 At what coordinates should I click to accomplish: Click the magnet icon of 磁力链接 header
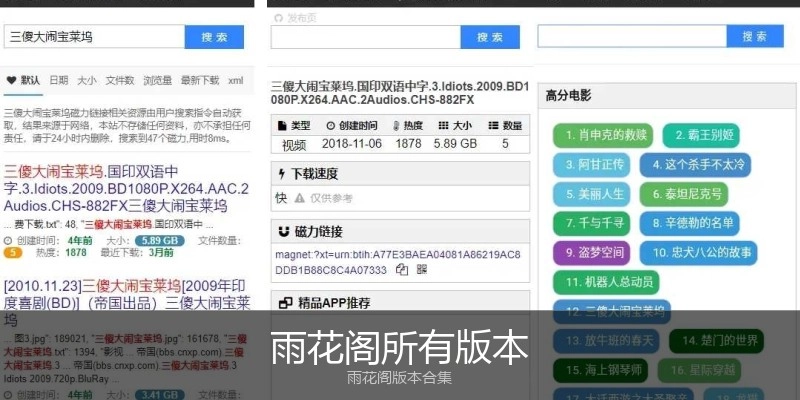coord(284,232)
